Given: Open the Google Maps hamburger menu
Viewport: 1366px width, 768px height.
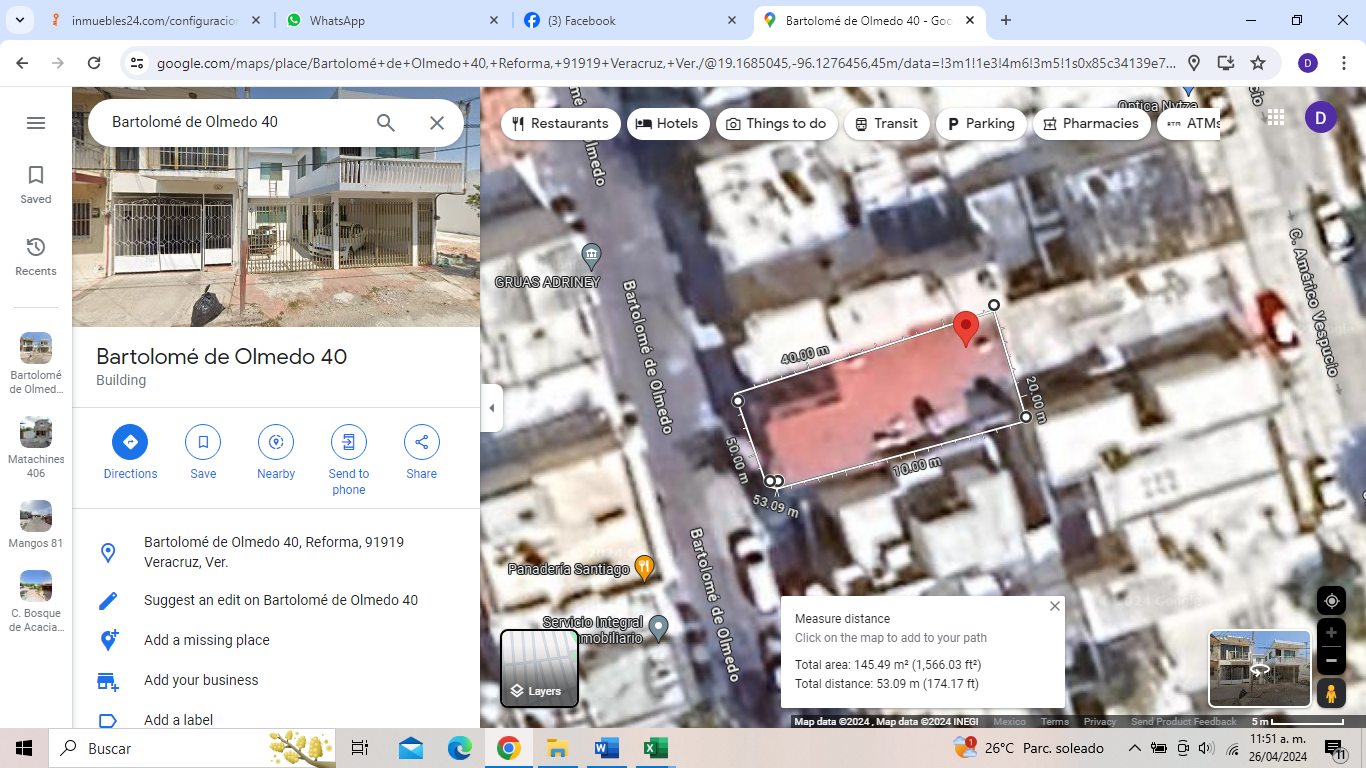Looking at the screenshot, I should [x=36, y=123].
